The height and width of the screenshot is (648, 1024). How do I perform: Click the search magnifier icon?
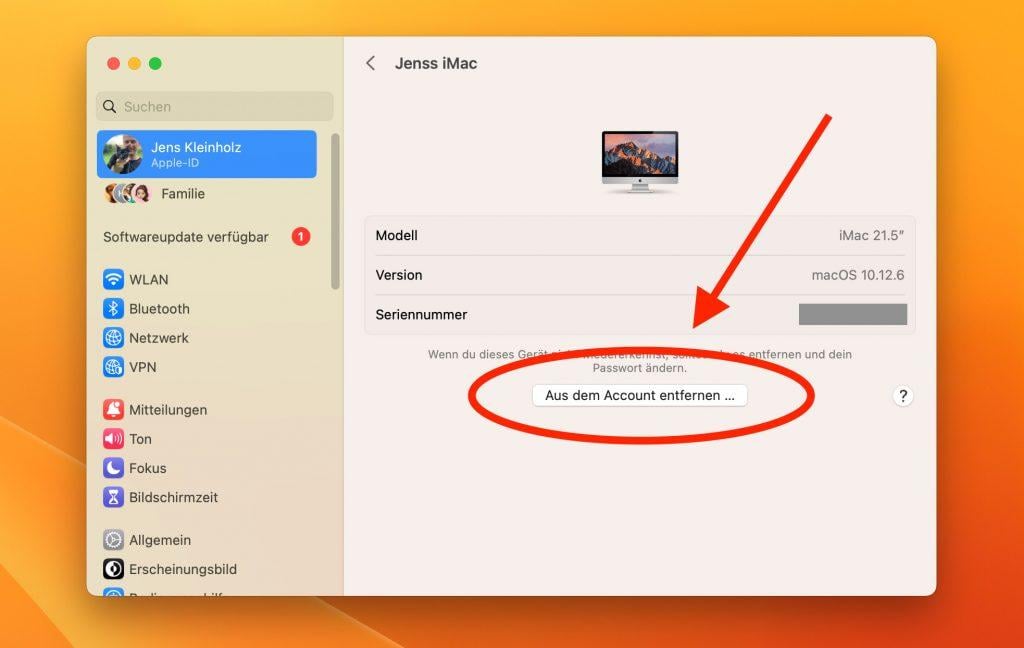coord(109,106)
